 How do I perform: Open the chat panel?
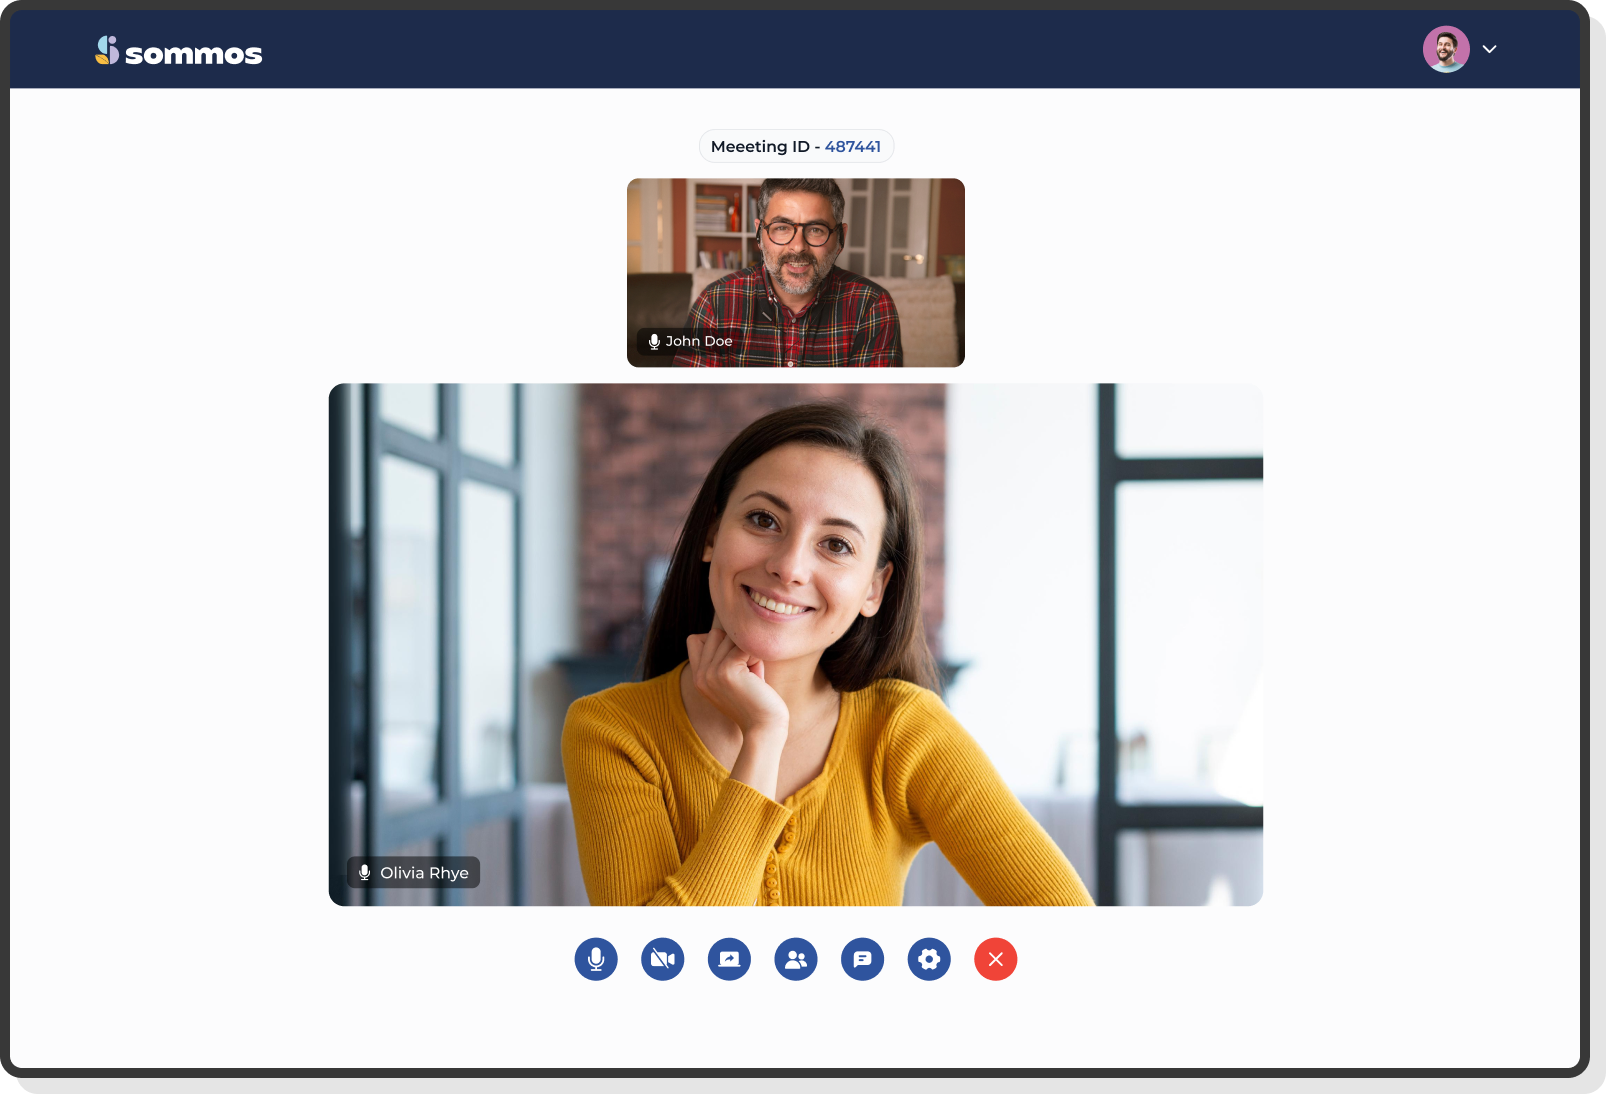(862, 960)
